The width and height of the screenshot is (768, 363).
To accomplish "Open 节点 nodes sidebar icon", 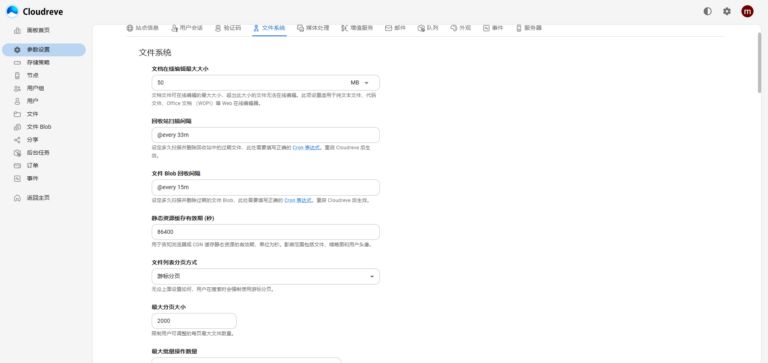I will coord(18,75).
